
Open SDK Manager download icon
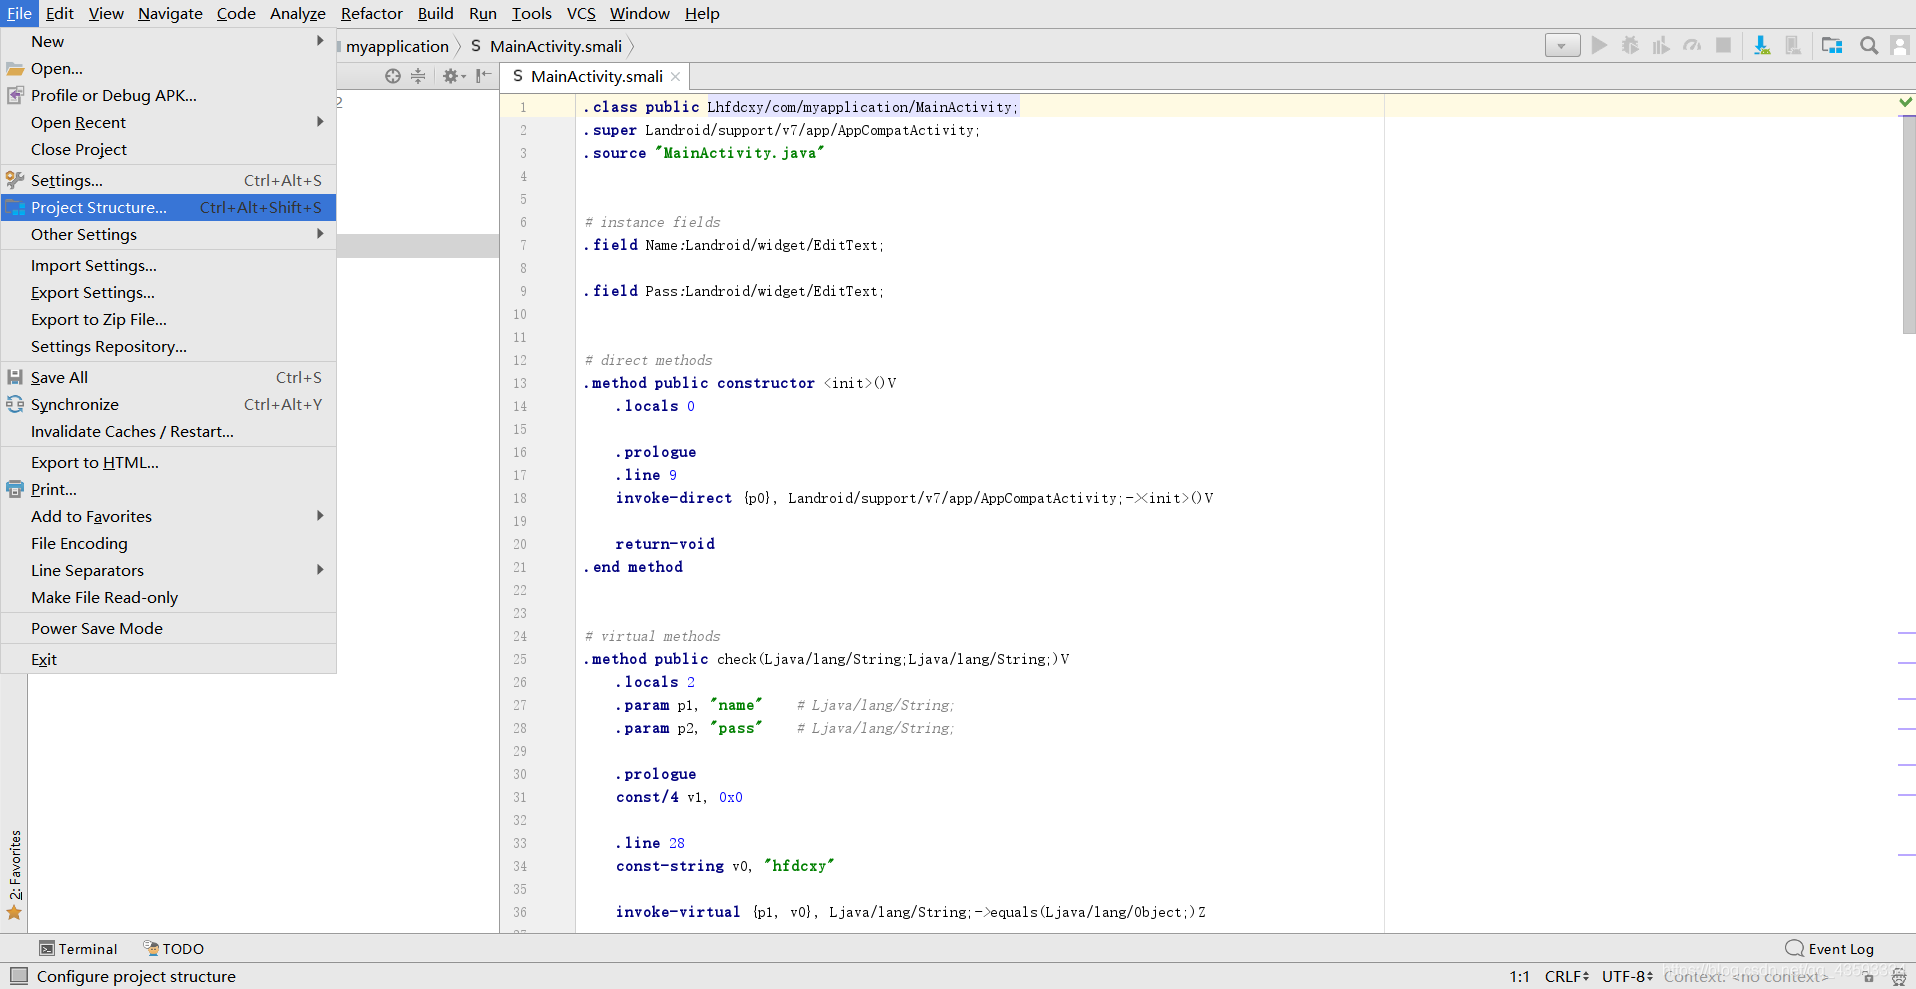(x=1762, y=45)
